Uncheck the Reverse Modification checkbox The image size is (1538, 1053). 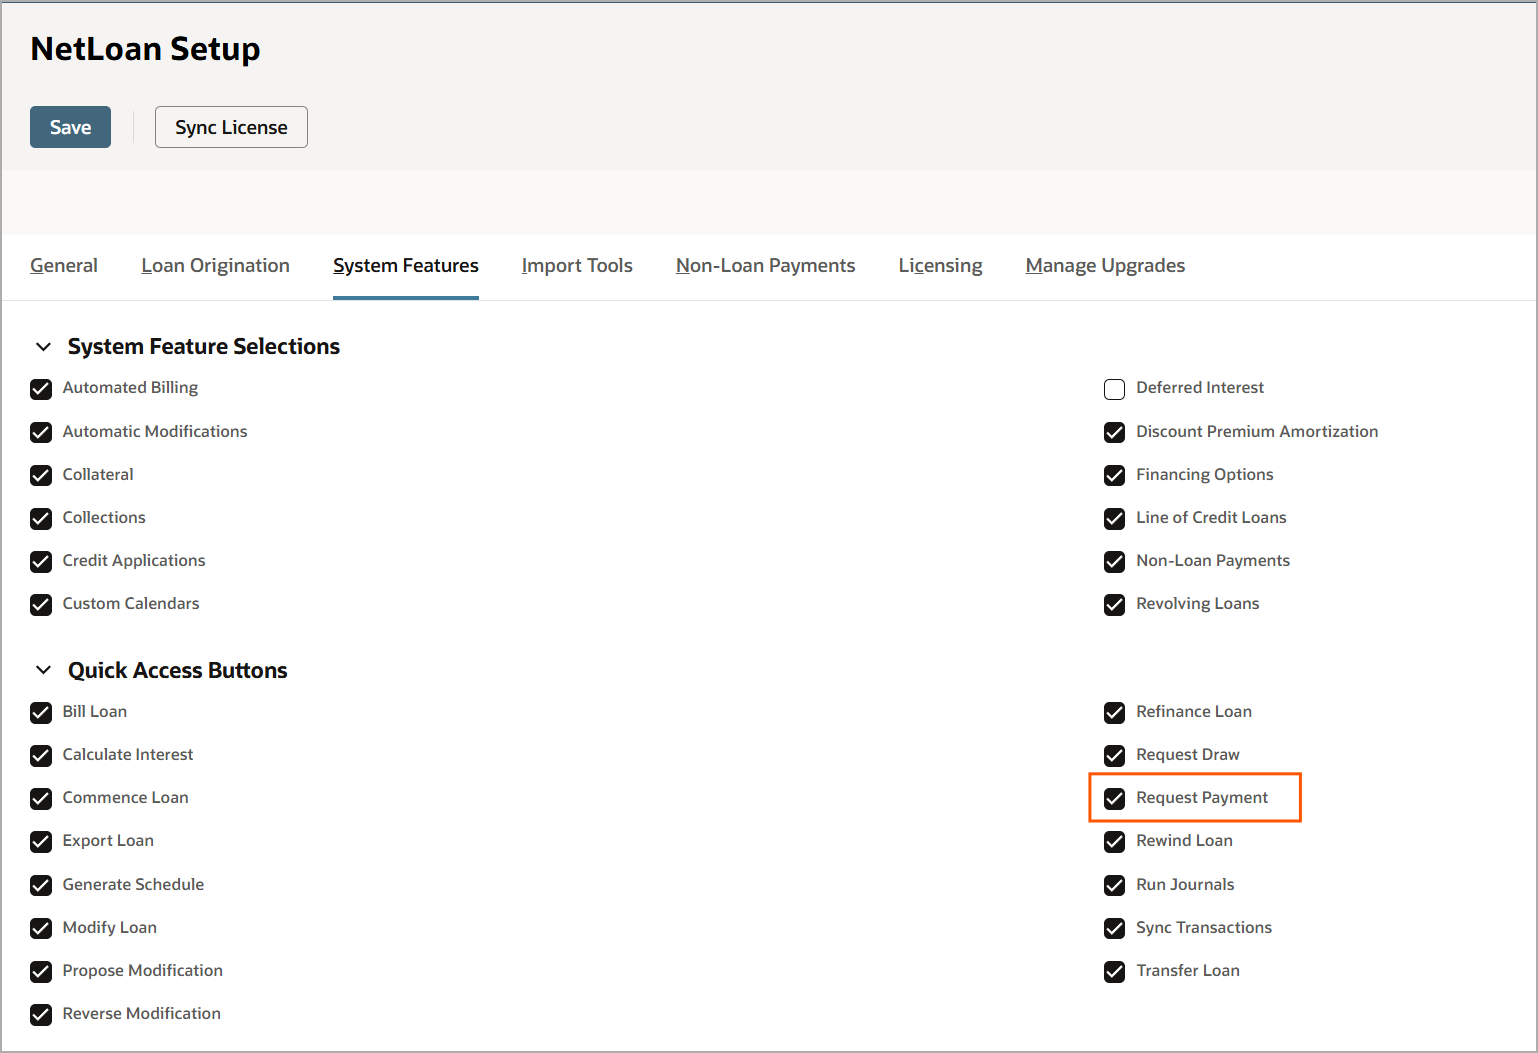pyautogui.click(x=41, y=1014)
